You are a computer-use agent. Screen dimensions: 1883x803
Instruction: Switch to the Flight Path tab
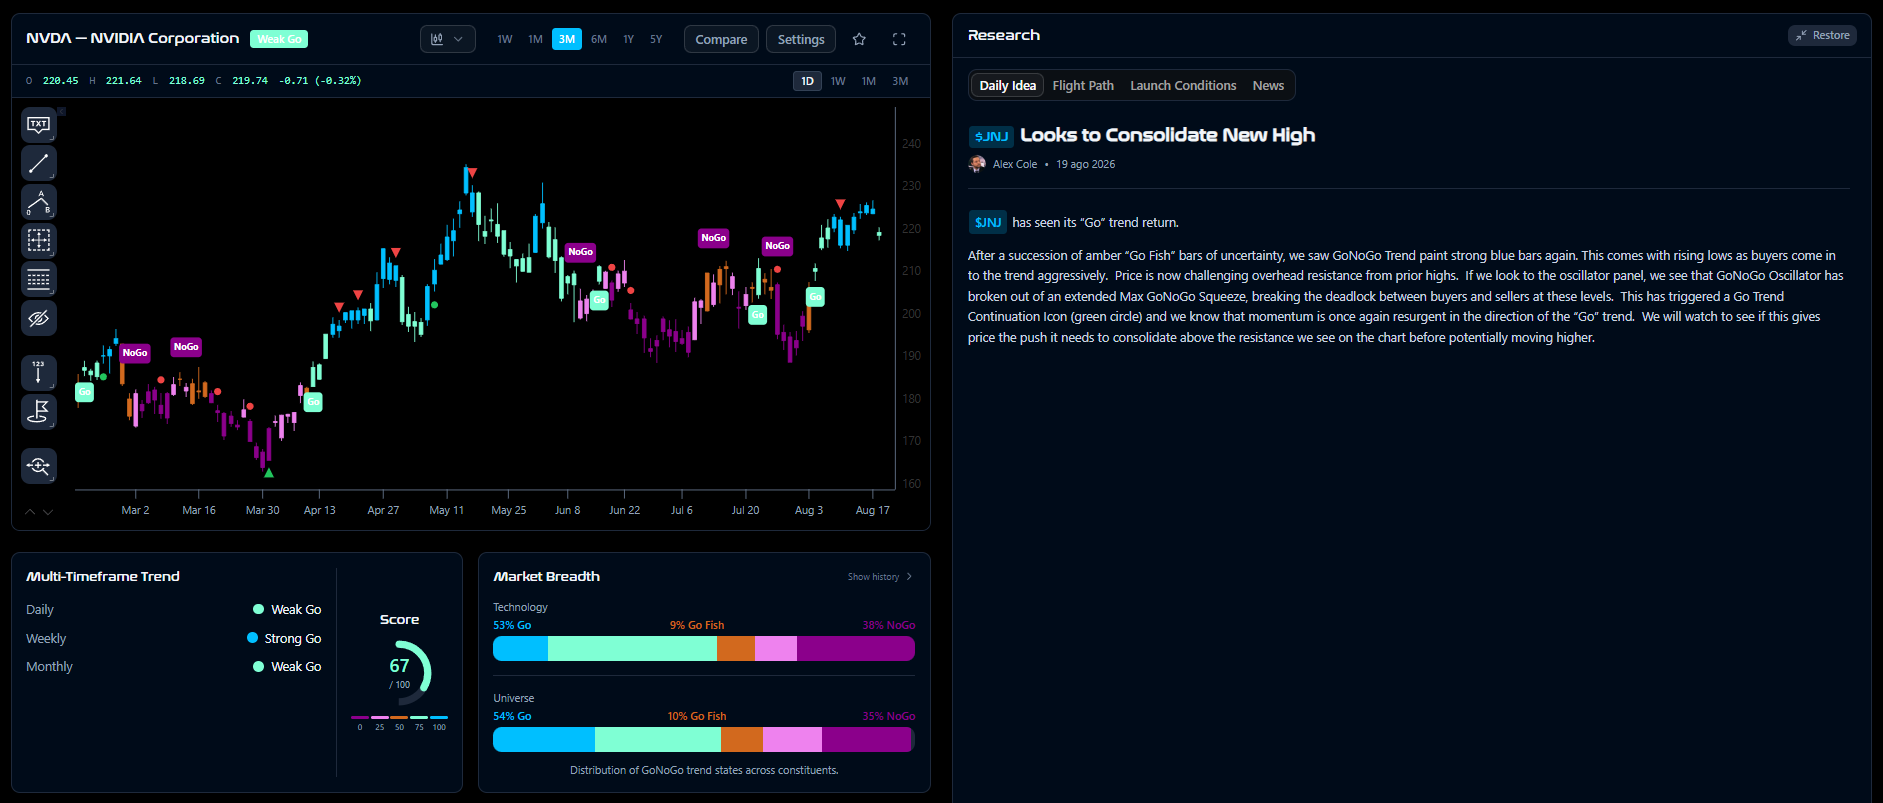pyautogui.click(x=1083, y=85)
